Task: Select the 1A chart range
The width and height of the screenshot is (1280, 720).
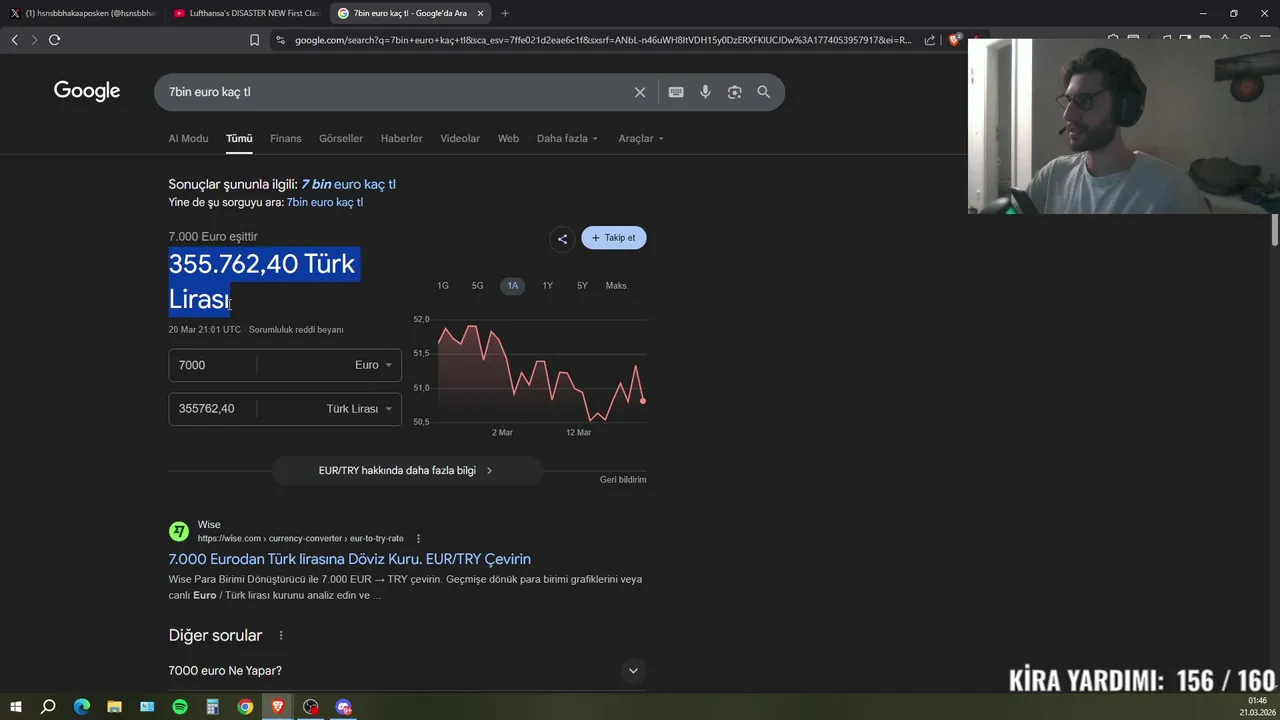Action: pyautogui.click(x=512, y=286)
